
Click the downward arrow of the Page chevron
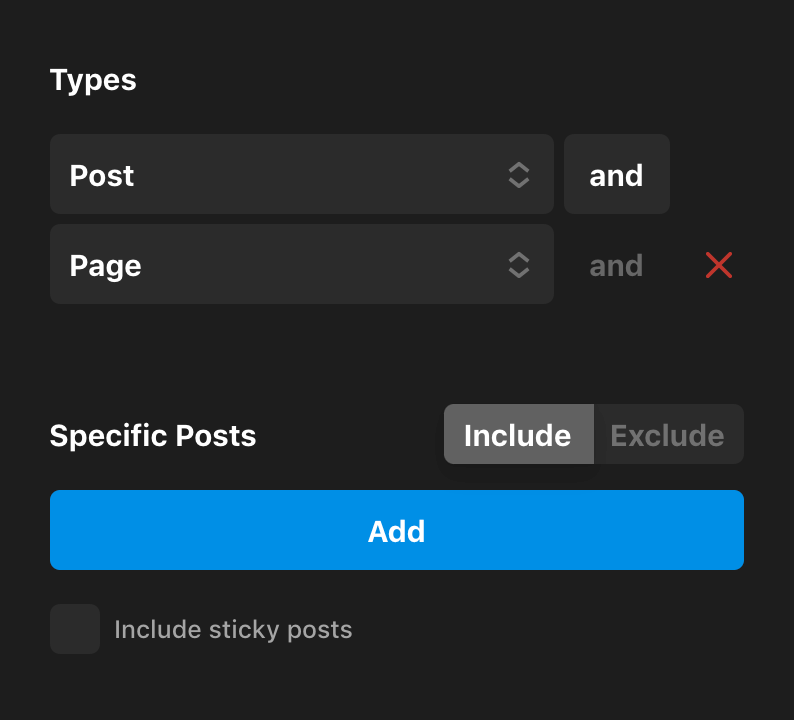click(x=518, y=274)
